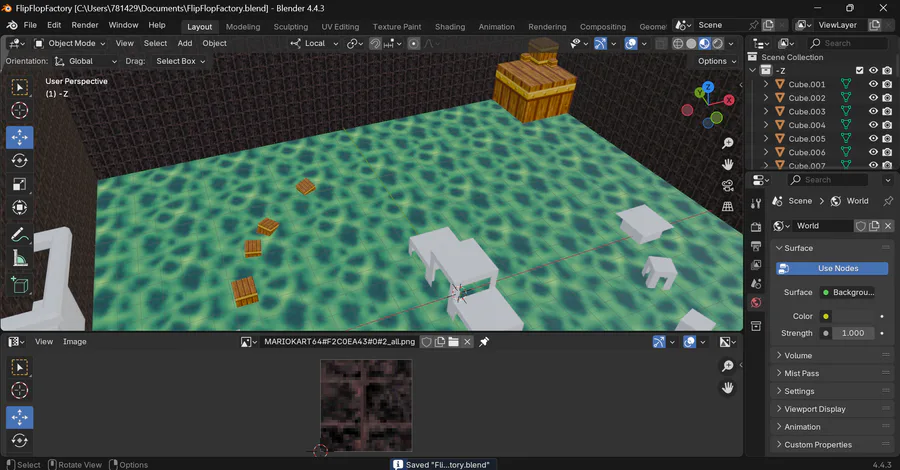Switch to material preview shading
The height and width of the screenshot is (470, 900).
(x=704, y=44)
